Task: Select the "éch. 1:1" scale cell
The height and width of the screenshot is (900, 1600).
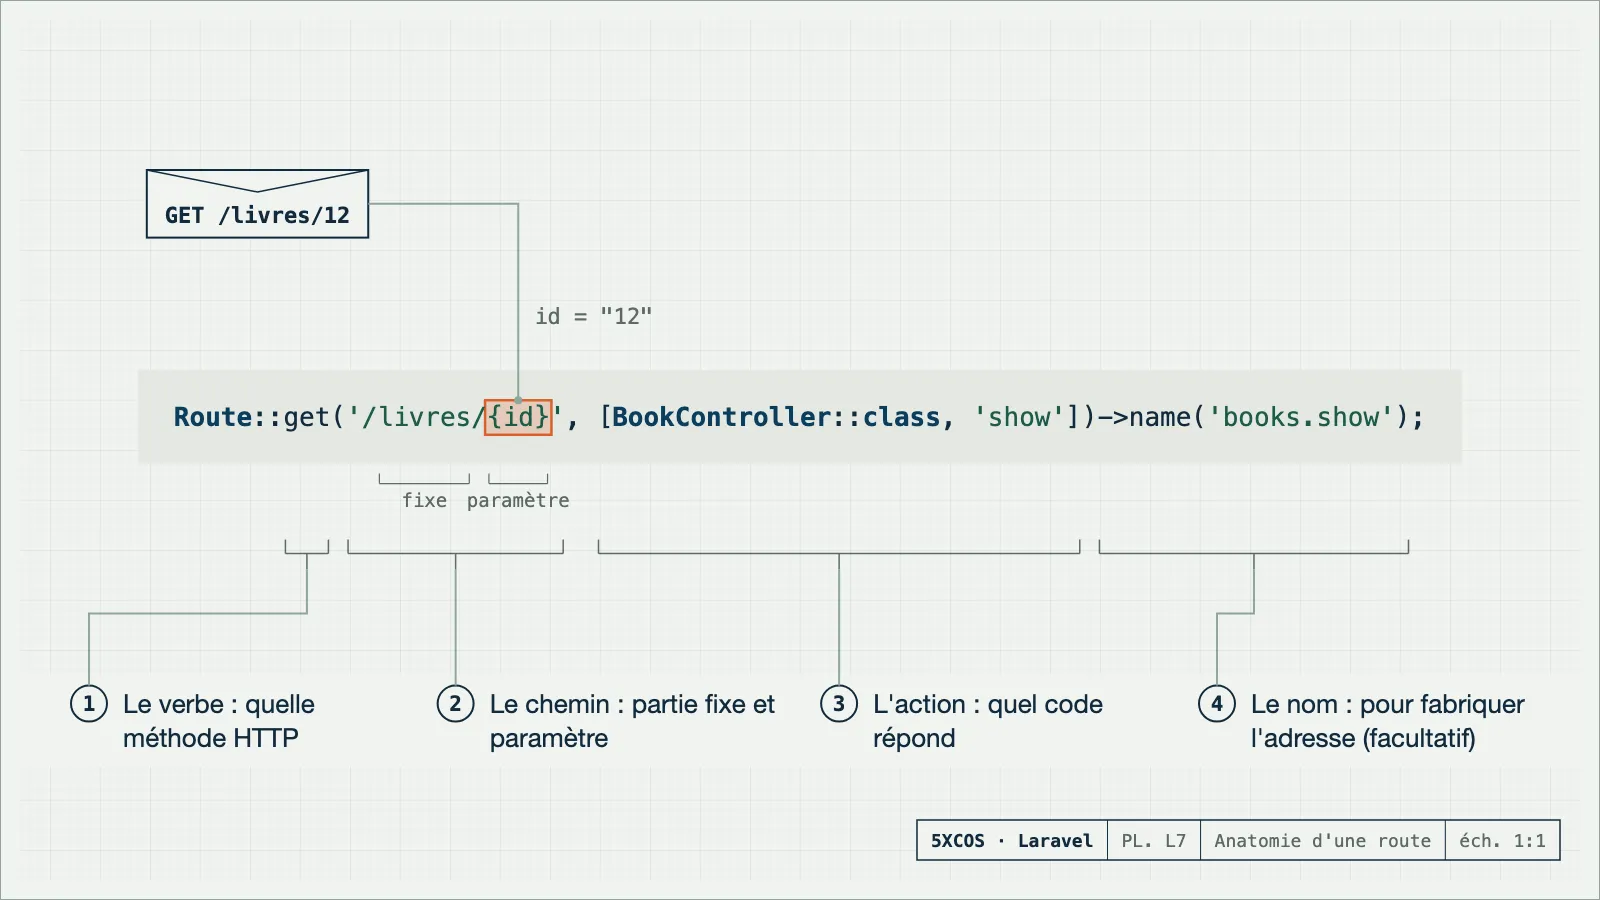Action: click(1503, 841)
